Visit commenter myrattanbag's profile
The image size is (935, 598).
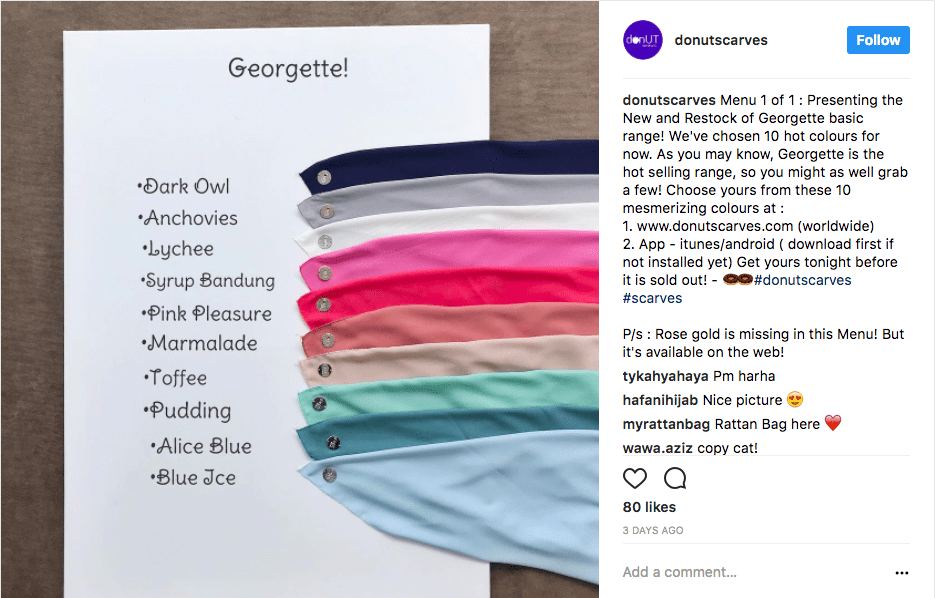click(666, 424)
